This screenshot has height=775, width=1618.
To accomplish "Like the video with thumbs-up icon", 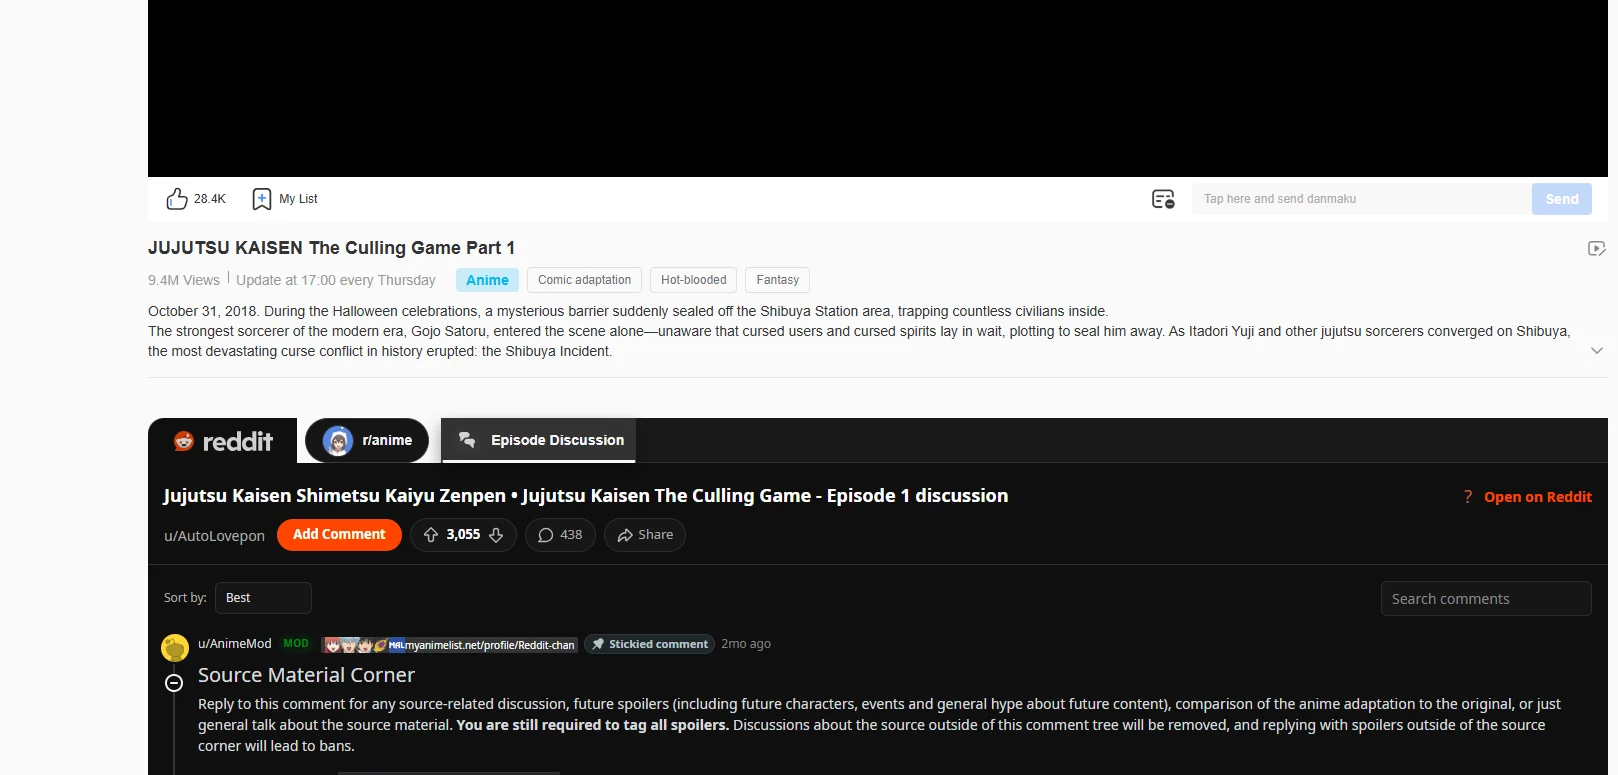I will [177, 199].
